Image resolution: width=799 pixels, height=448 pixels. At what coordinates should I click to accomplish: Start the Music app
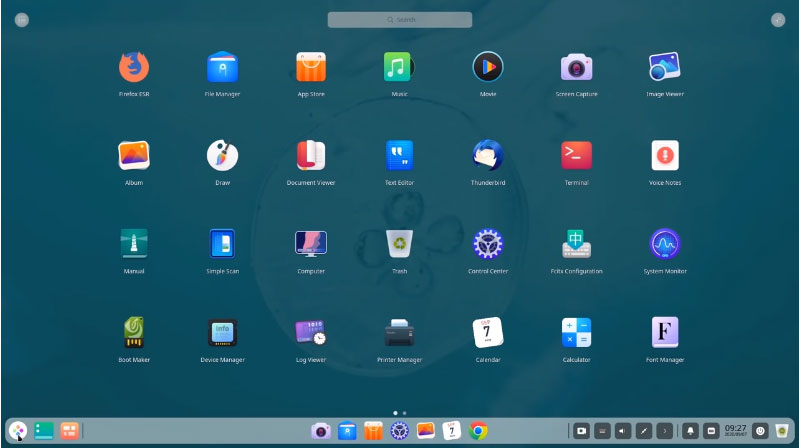(400, 67)
